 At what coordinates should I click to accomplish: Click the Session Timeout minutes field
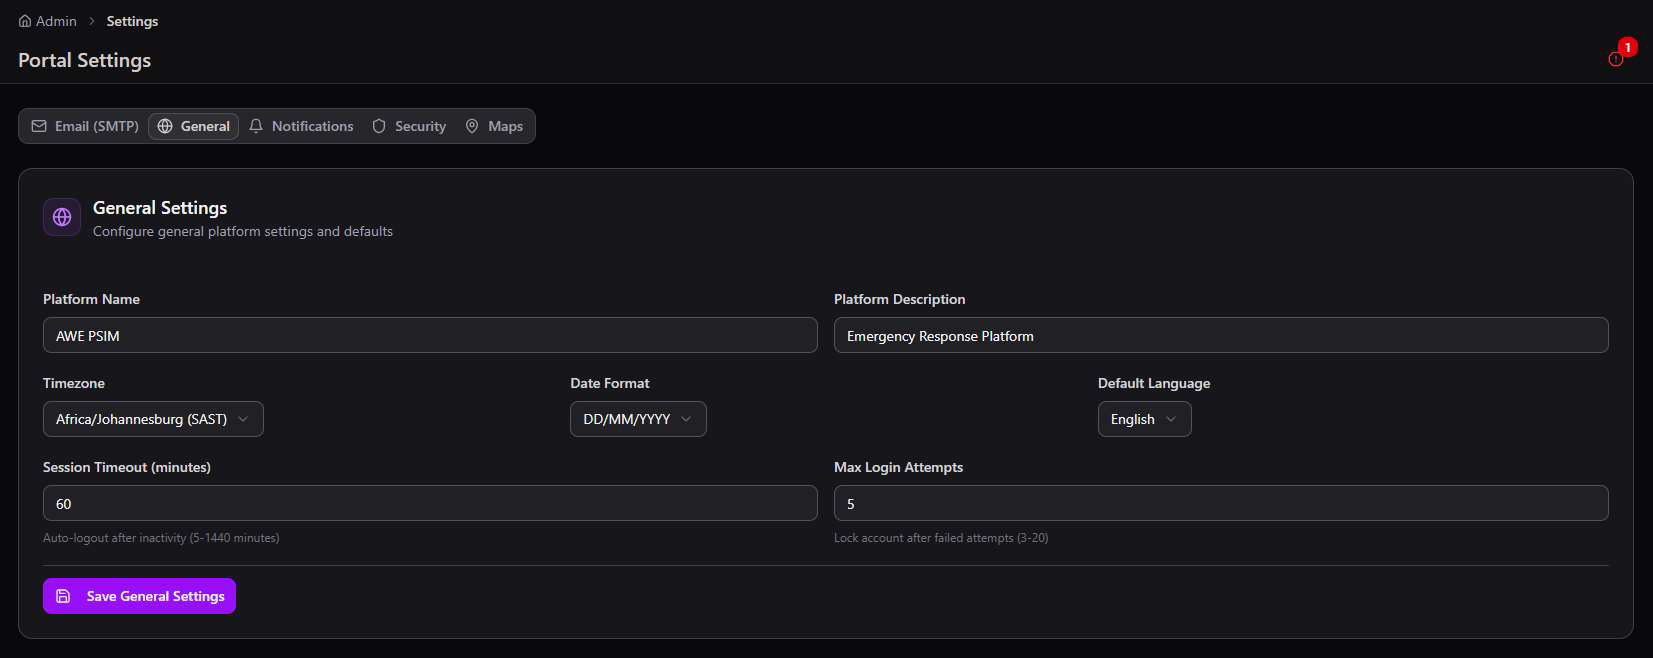click(x=430, y=503)
